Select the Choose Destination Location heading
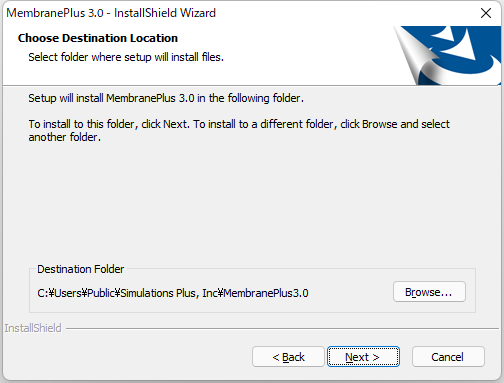Viewport: 504px width, 383px height. click(x=98, y=38)
